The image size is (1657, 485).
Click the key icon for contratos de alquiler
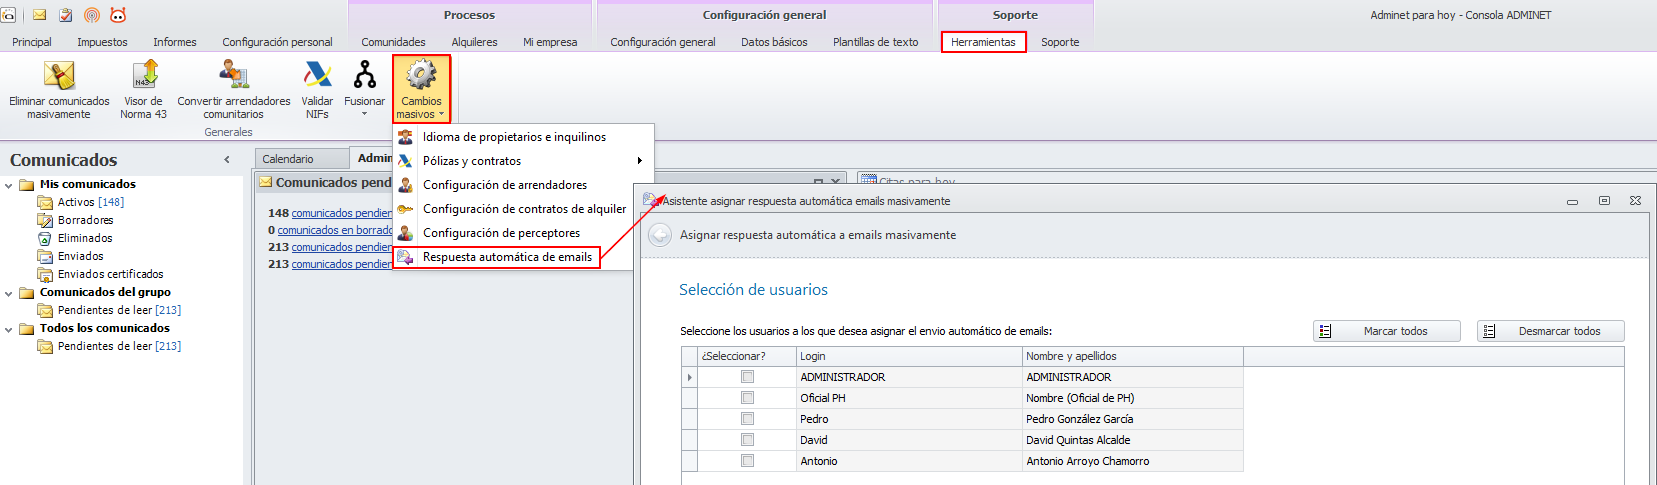(x=405, y=209)
